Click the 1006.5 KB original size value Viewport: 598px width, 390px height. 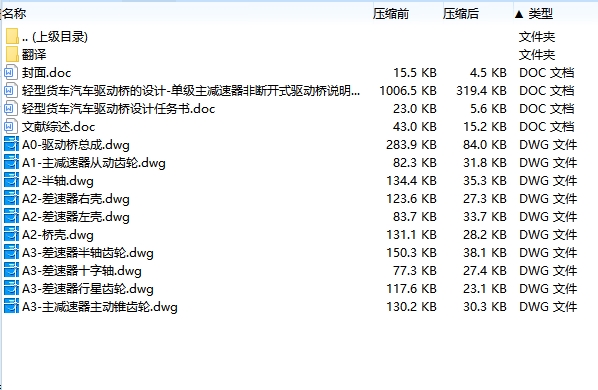408,91
